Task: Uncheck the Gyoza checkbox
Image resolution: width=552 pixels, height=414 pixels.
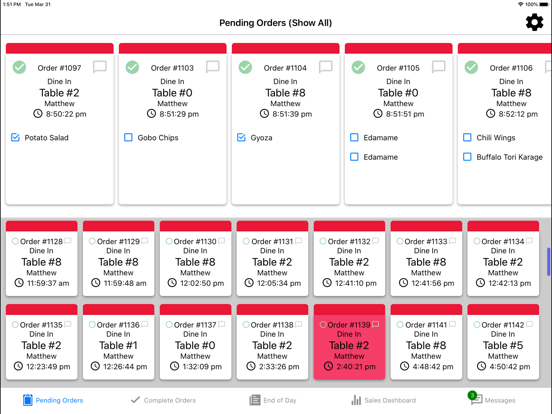Action: click(241, 137)
